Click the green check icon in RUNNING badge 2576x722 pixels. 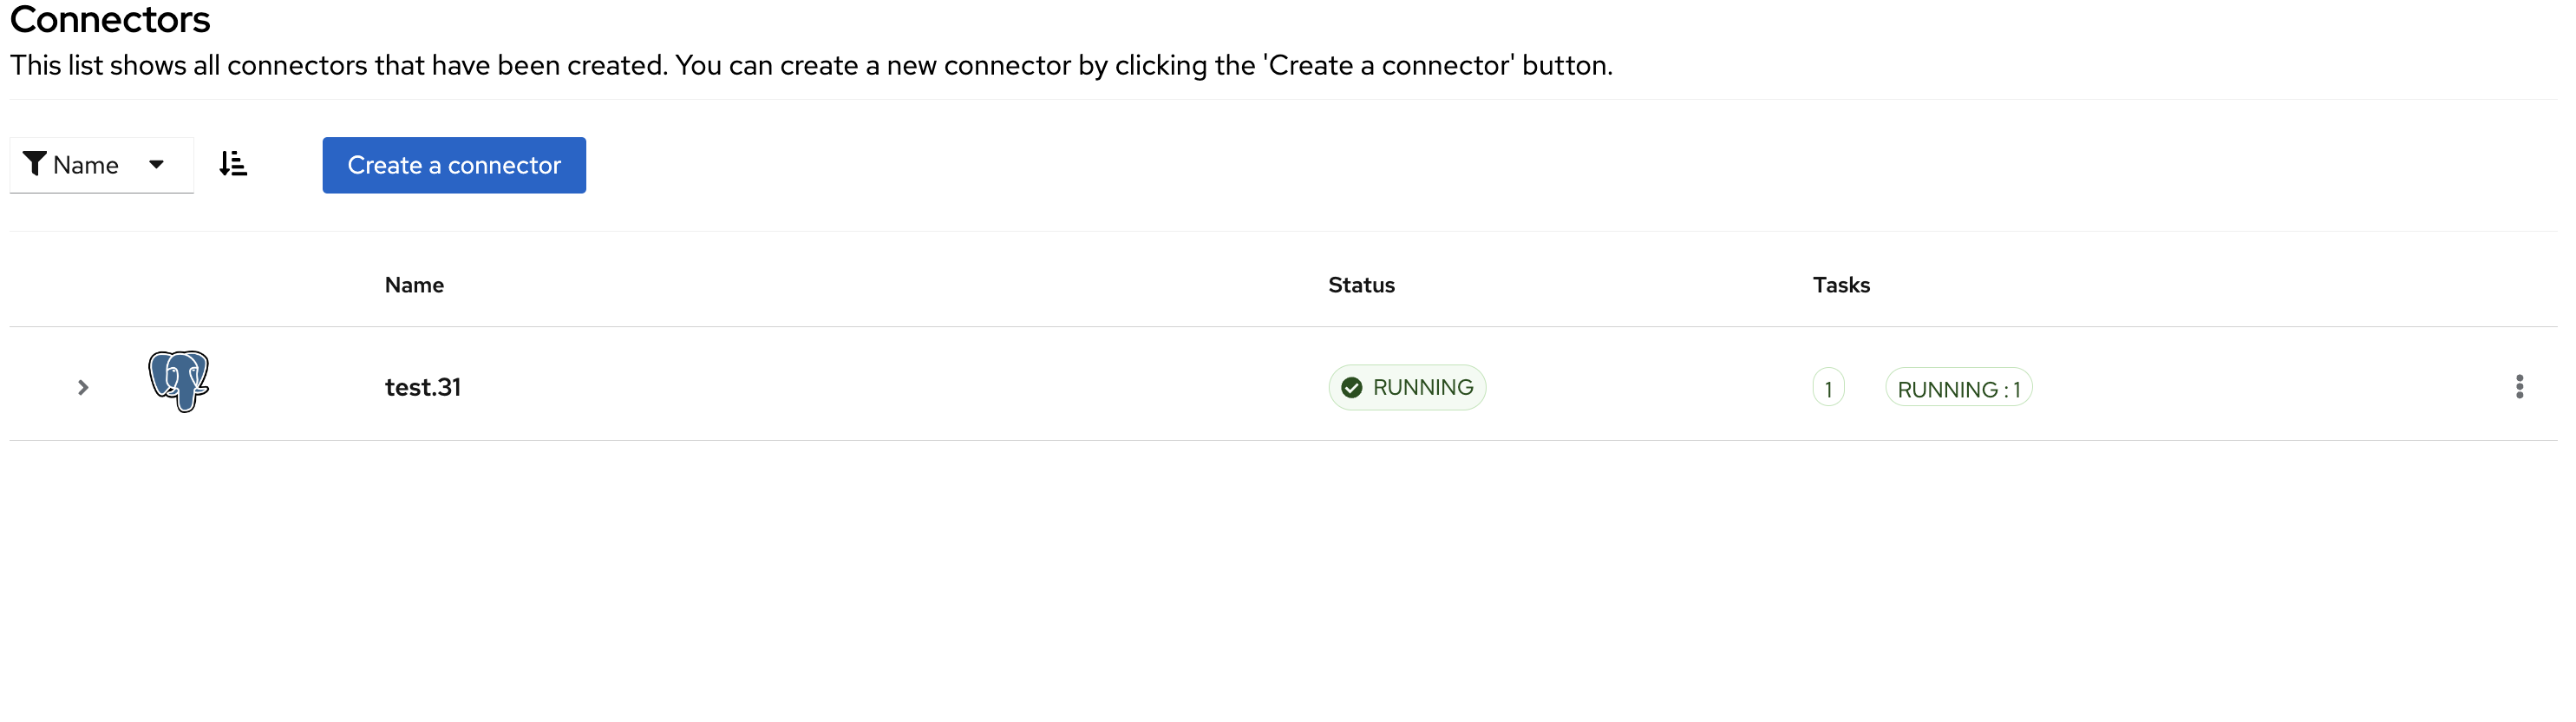tap(1351, 387)
